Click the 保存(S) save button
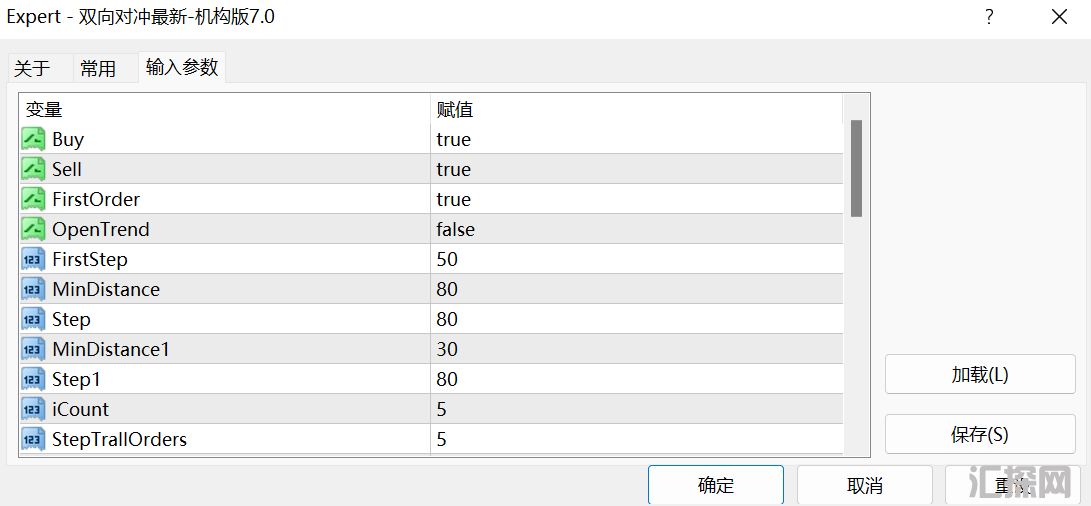 [980, 434]
